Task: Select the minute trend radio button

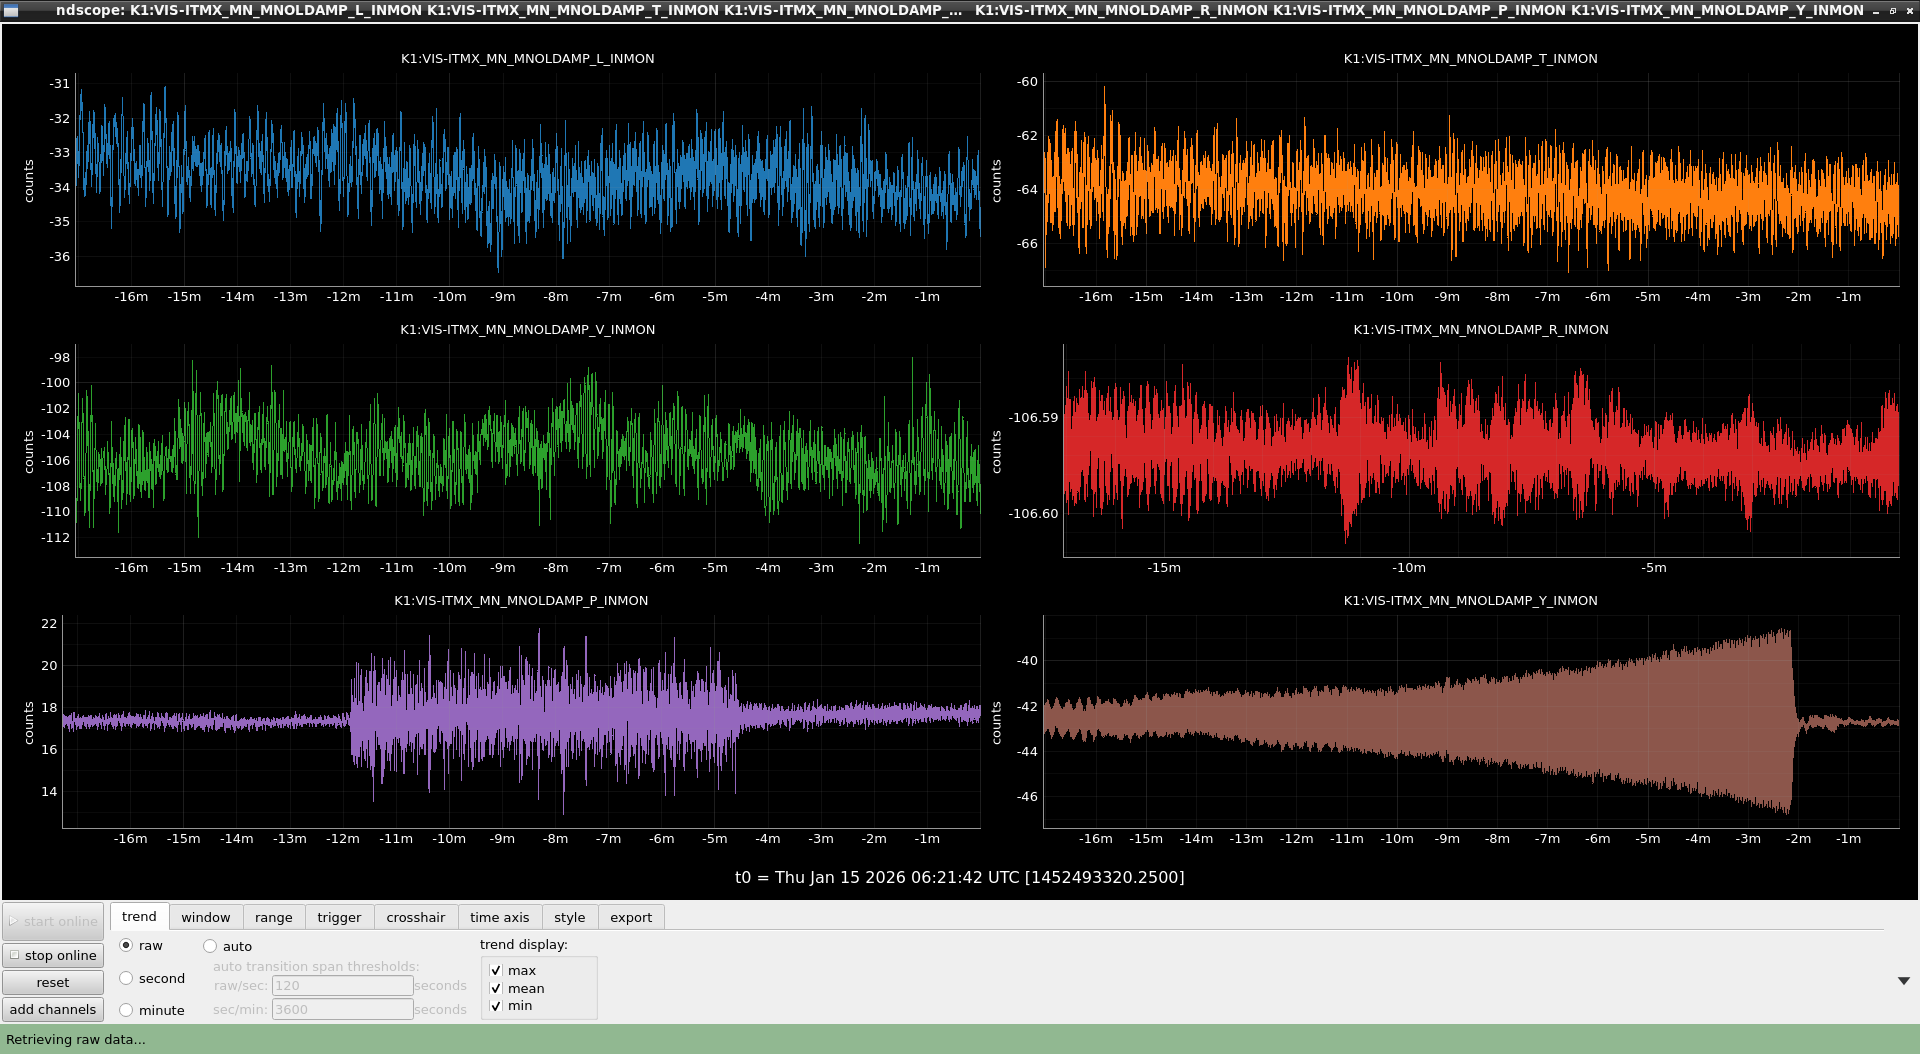Action: (126, 1010)
